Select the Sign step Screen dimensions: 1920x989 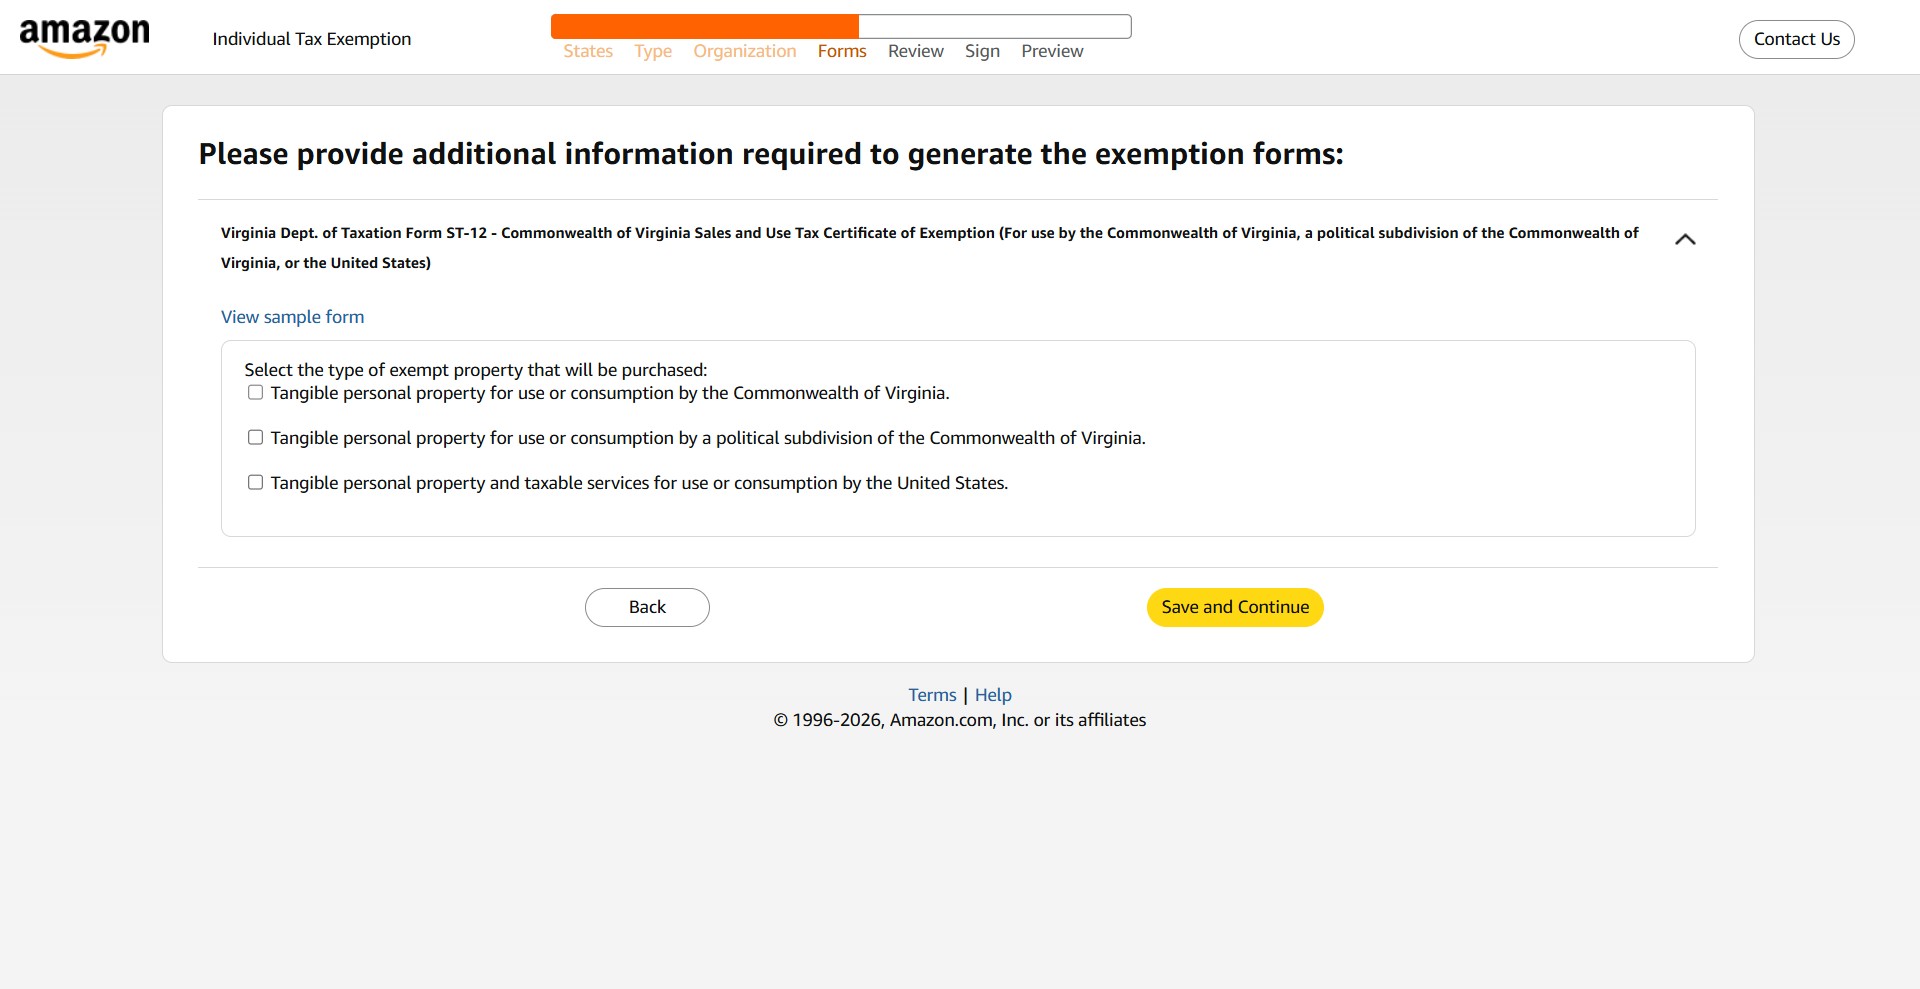coord(982,50)
